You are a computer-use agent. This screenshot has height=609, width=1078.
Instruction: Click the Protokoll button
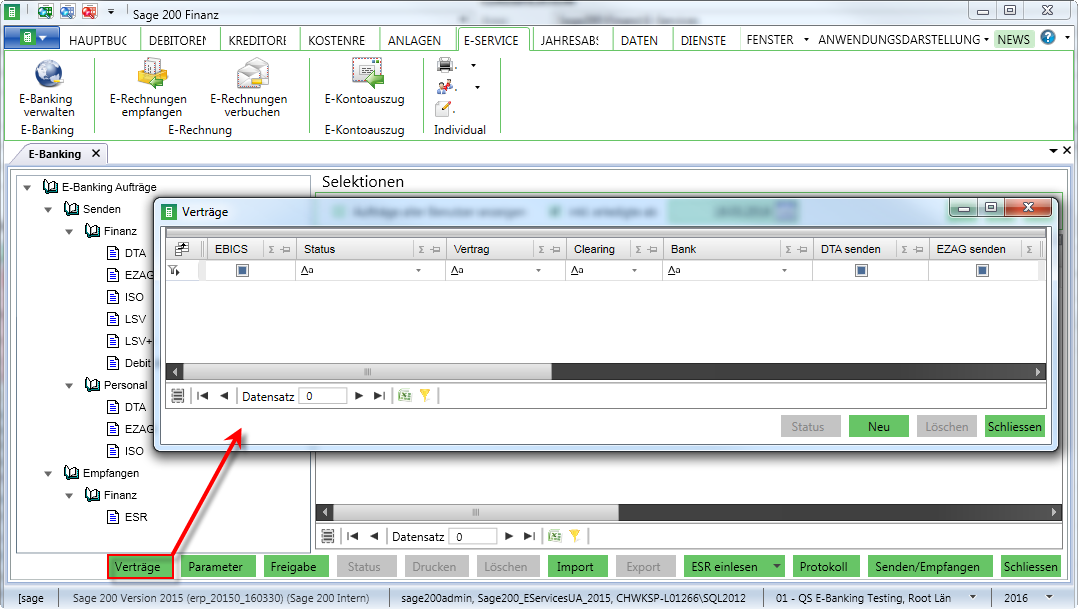pyautogui.click(x=824, y=566)
